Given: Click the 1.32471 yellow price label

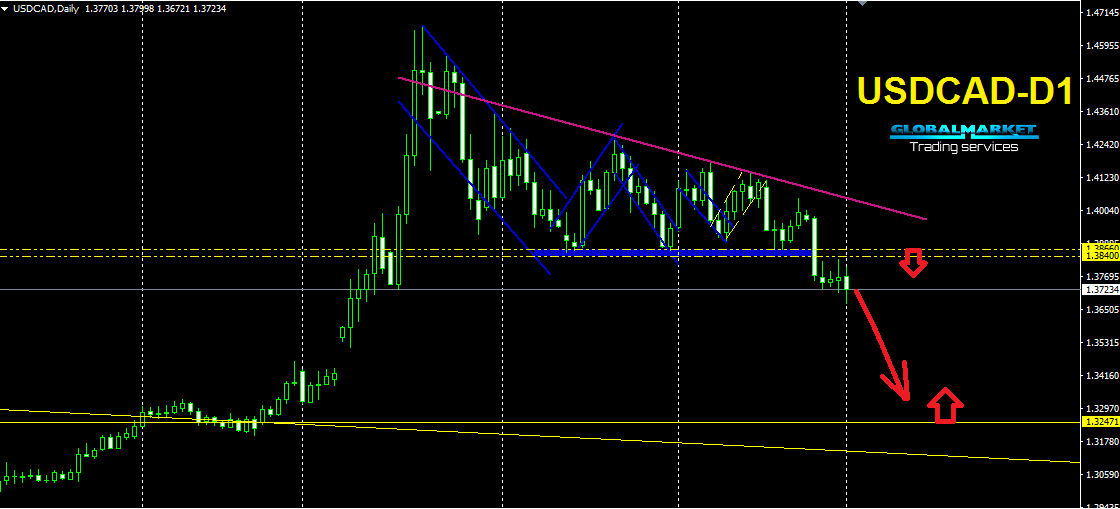Looking at the screenshot, I should coord(1100,423).
